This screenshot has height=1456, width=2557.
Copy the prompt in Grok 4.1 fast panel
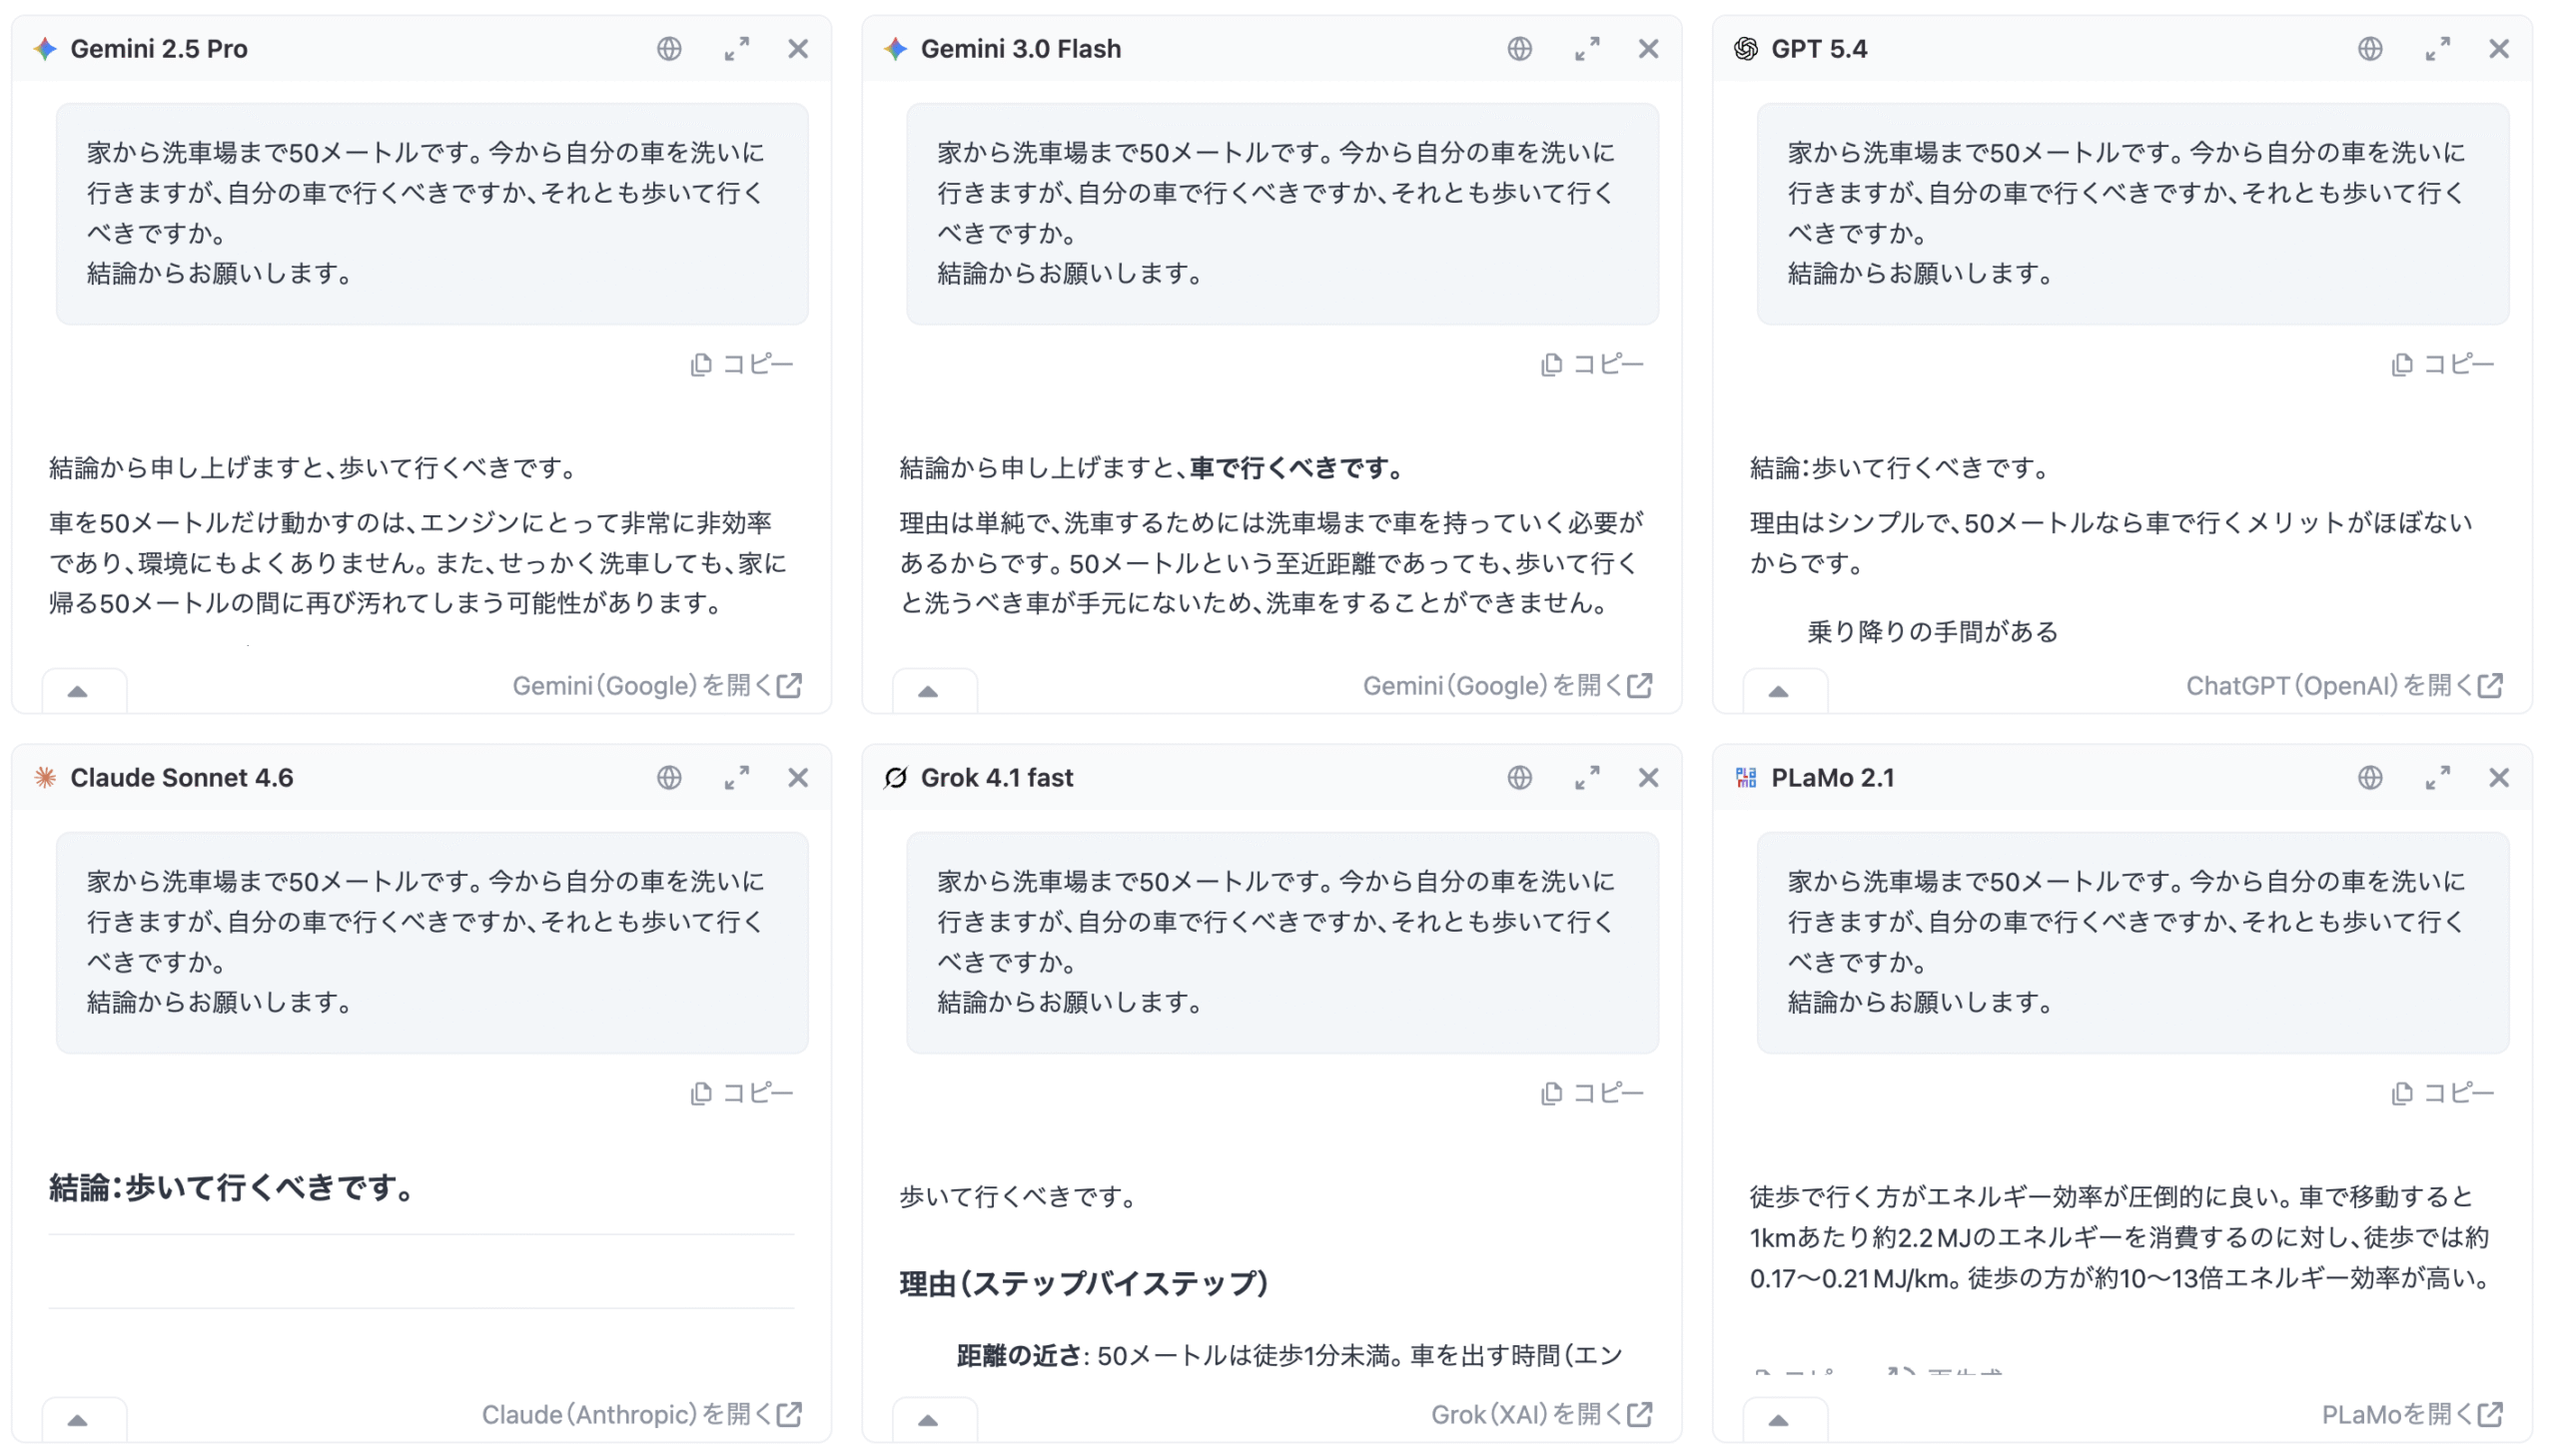click(x=1591, y=1094)
